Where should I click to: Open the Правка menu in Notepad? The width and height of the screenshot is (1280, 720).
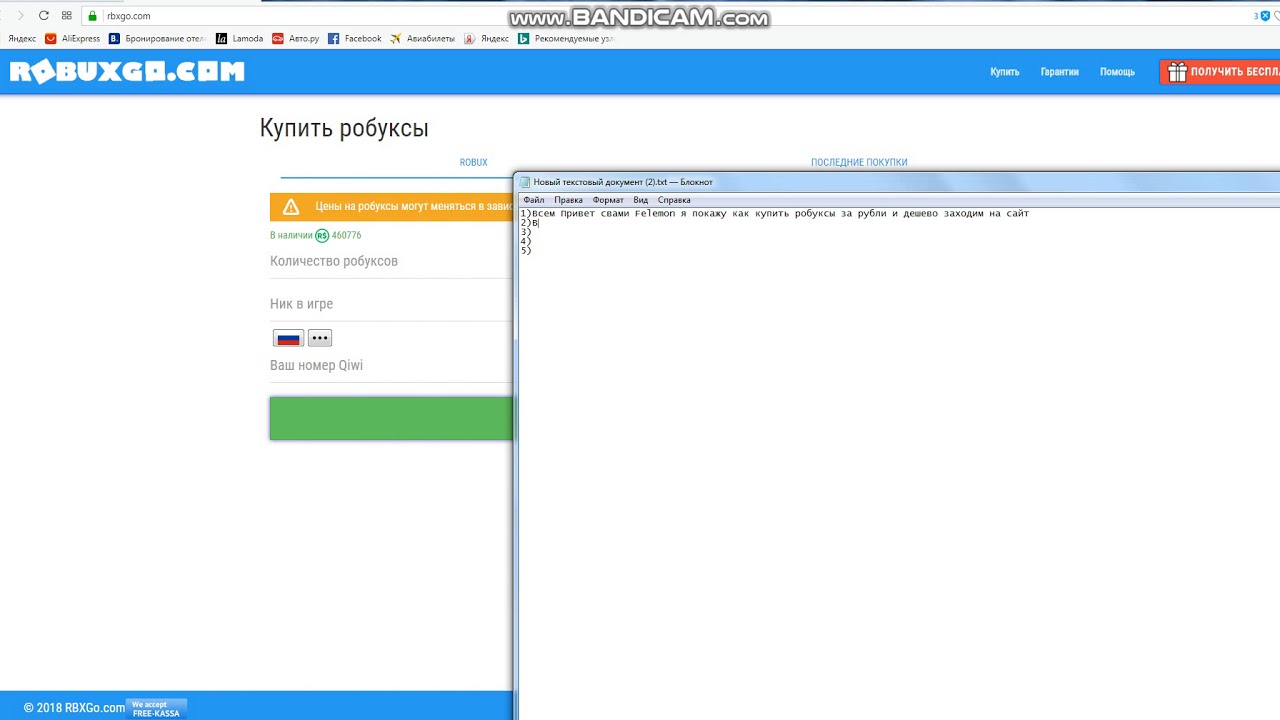point(568,200)
